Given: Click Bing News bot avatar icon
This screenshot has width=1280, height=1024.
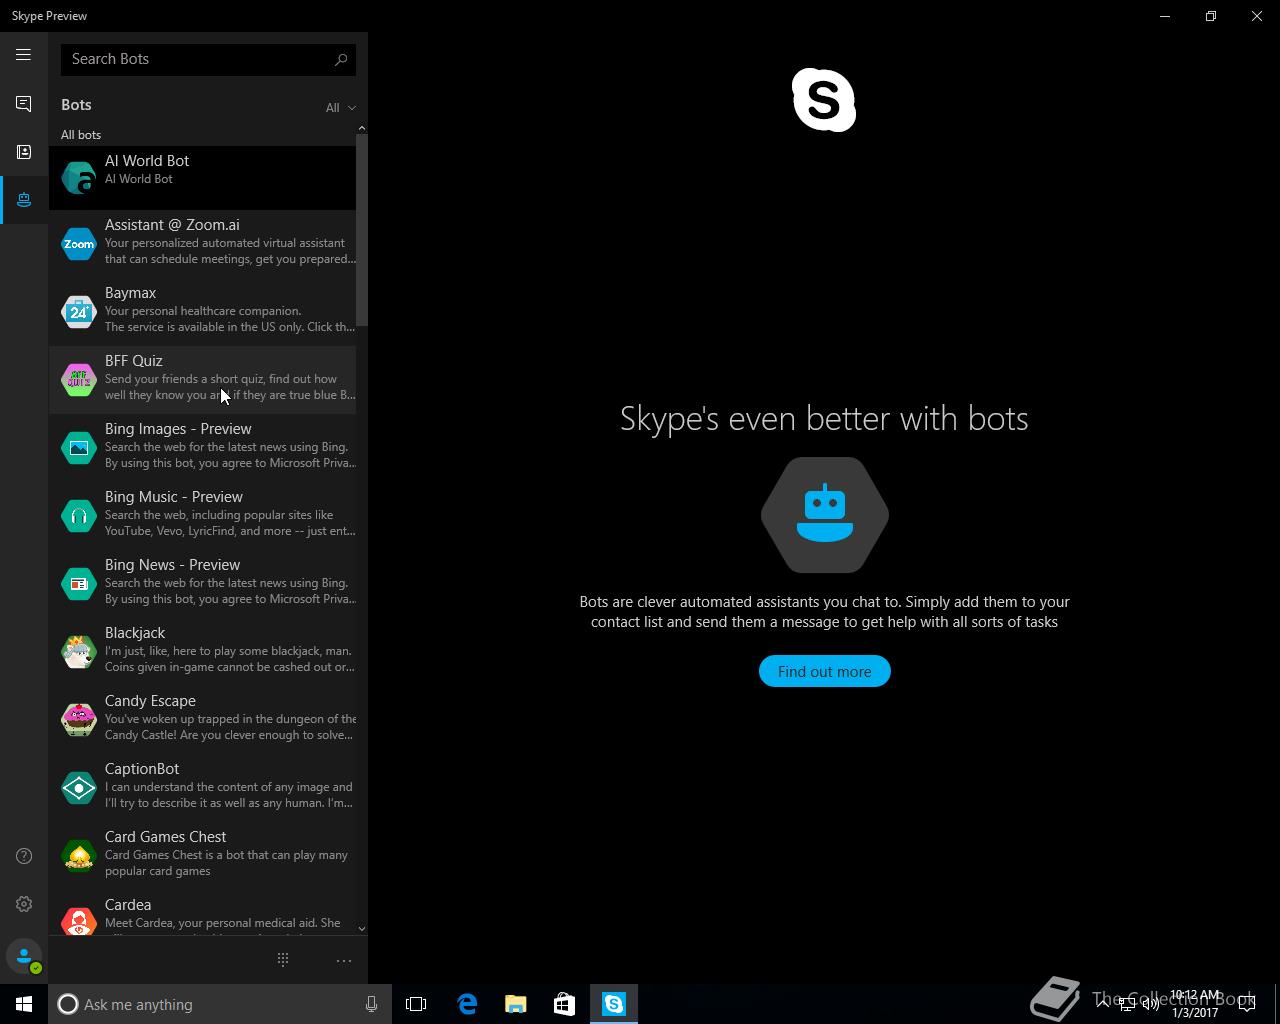Looking at the screenshot, I should [79, 583].
